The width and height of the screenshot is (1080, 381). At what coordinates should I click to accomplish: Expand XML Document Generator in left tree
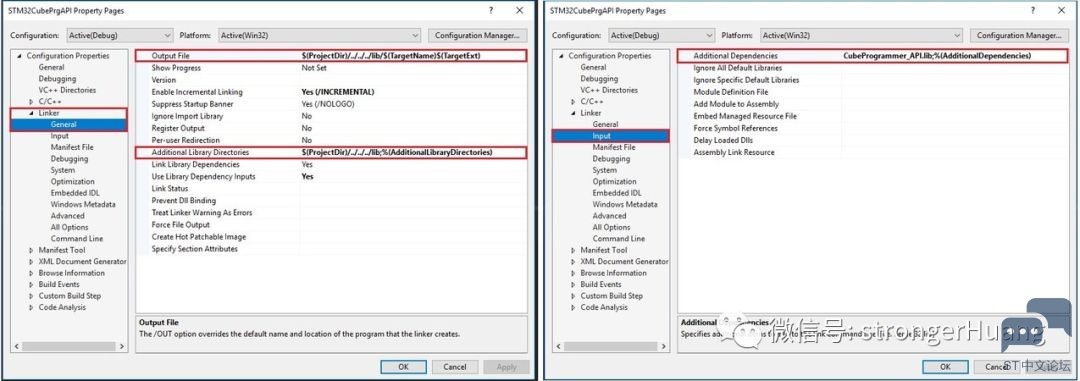tap(31, 262)
